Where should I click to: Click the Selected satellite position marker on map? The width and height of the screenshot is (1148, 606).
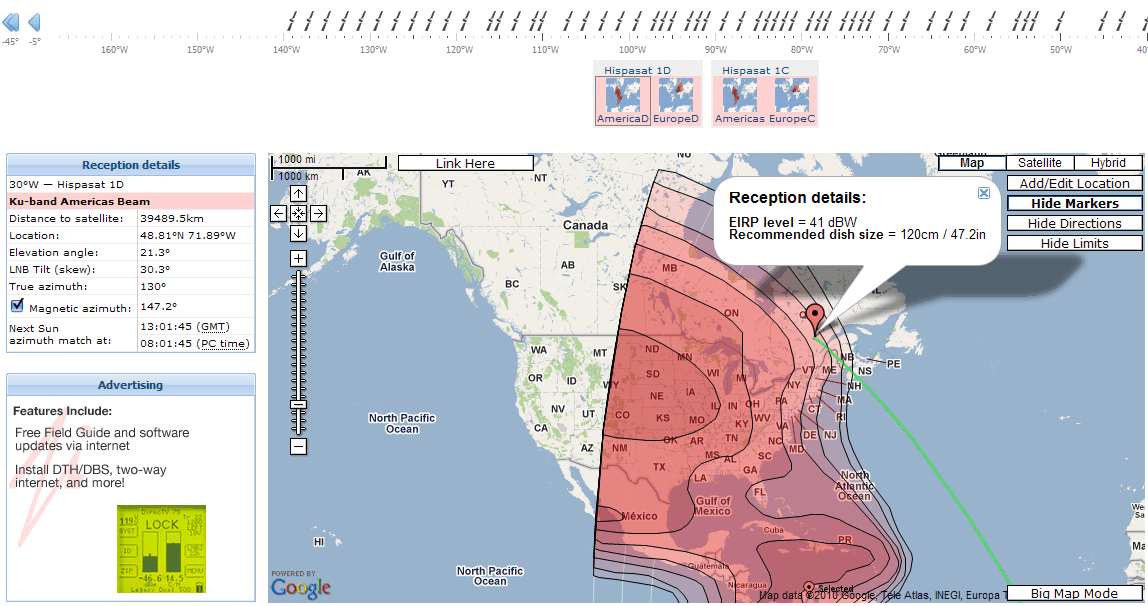[809, 587]
